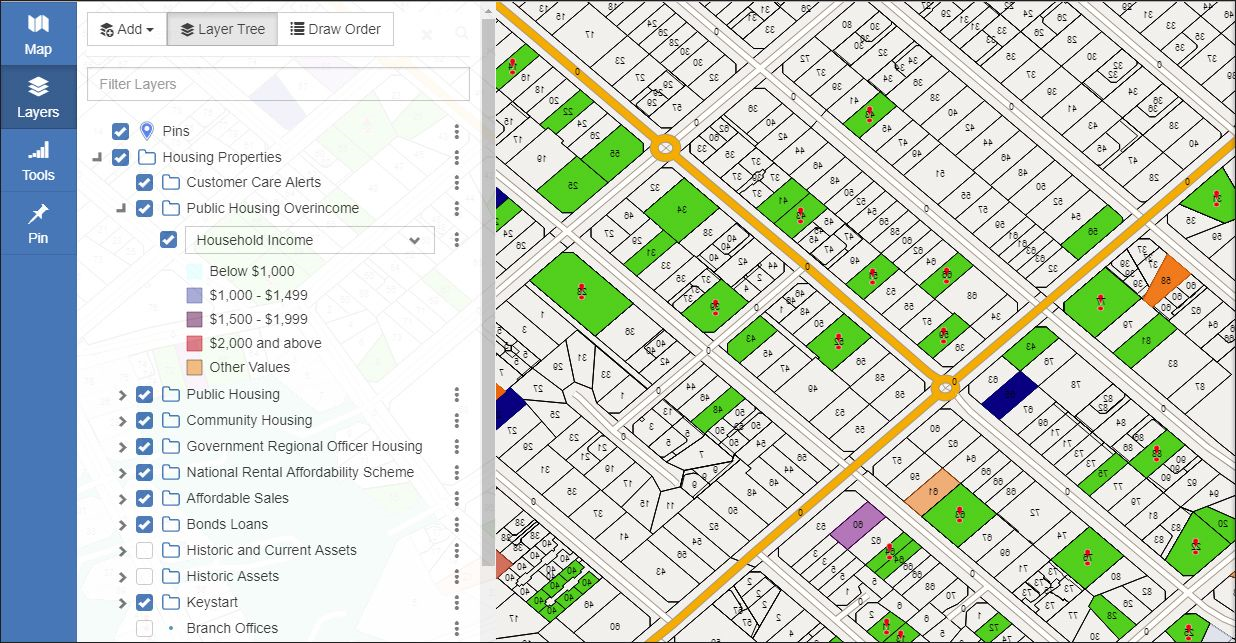The image size is (1236, 643).
Task: Click the Historic and Current Assets label
Action: pyautogui.click(x=271, y=550)
